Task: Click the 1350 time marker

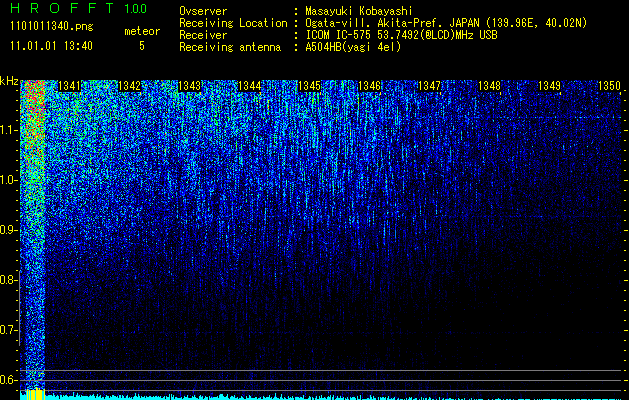Action: click(x=609, y=86)
